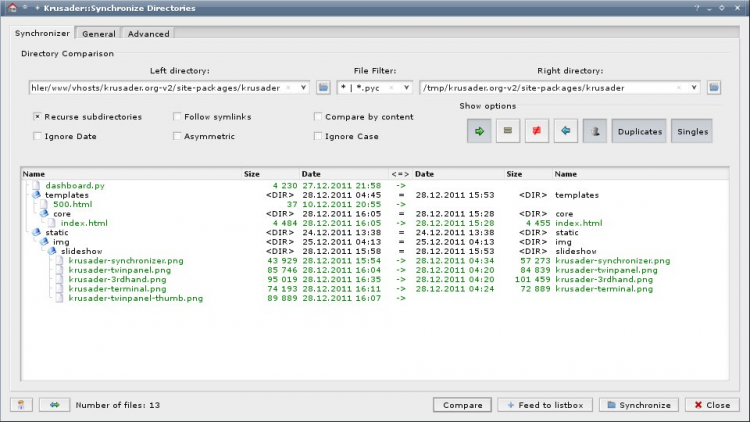Select the dashboard.py row

[375, 185]
